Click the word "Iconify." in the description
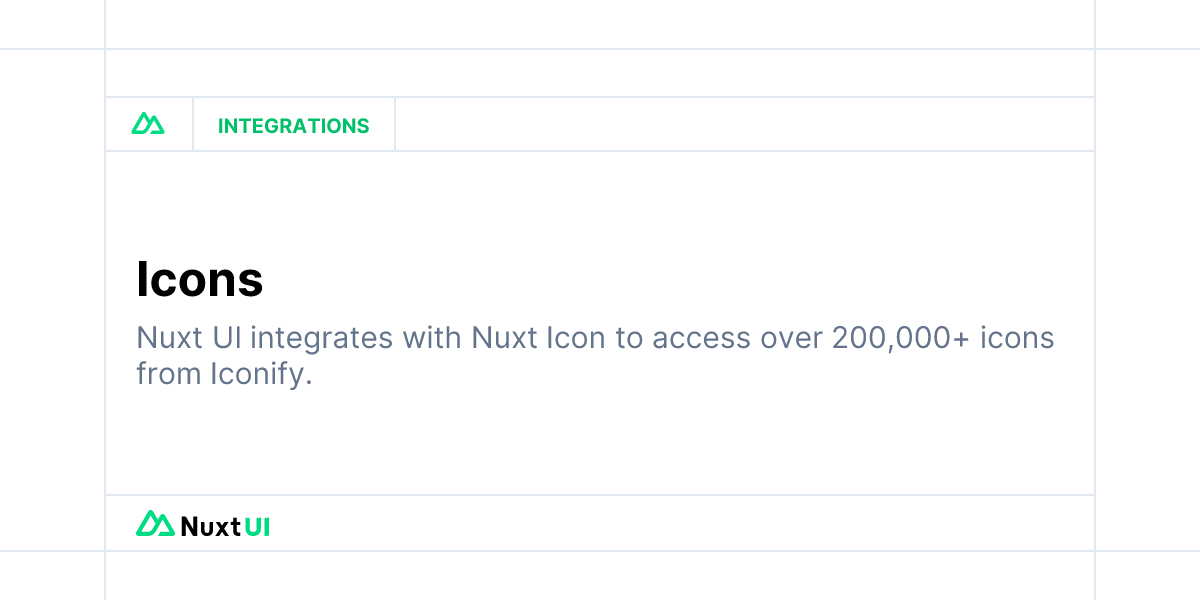Viewport: 1200px width, 600px height. pyautogui.click(x=259, y=376)
